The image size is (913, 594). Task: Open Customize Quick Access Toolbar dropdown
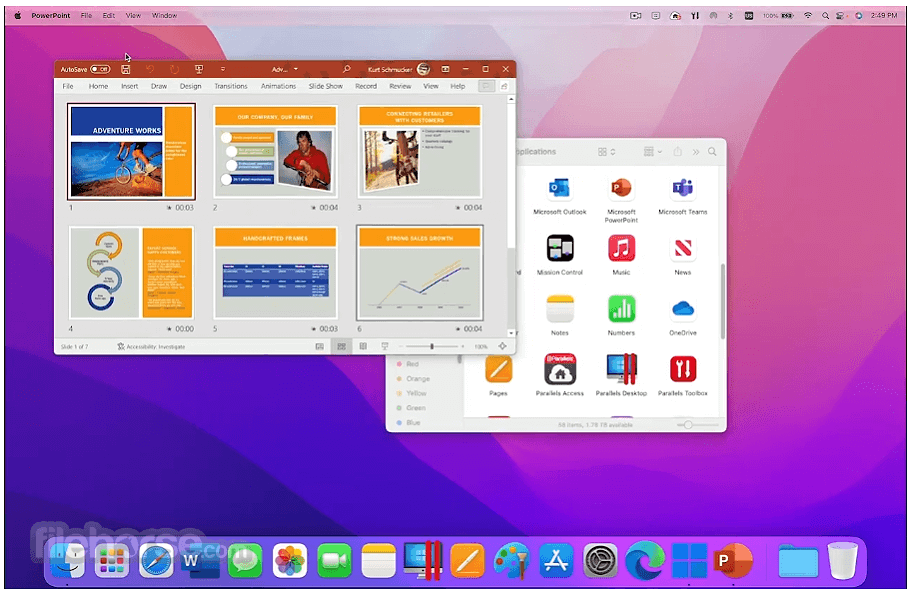pyautogui.click(x=222, y=69)
